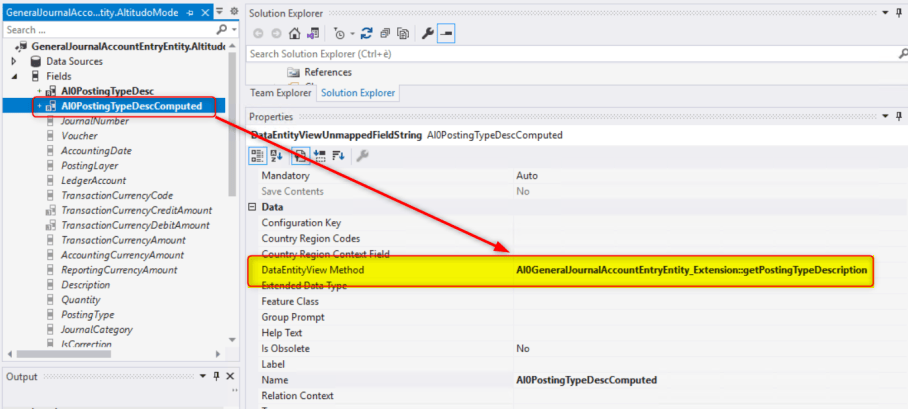Click the Visual Studio view-switch icon beside Home
This screenshot has width=908, height=409.
point(312,34)
